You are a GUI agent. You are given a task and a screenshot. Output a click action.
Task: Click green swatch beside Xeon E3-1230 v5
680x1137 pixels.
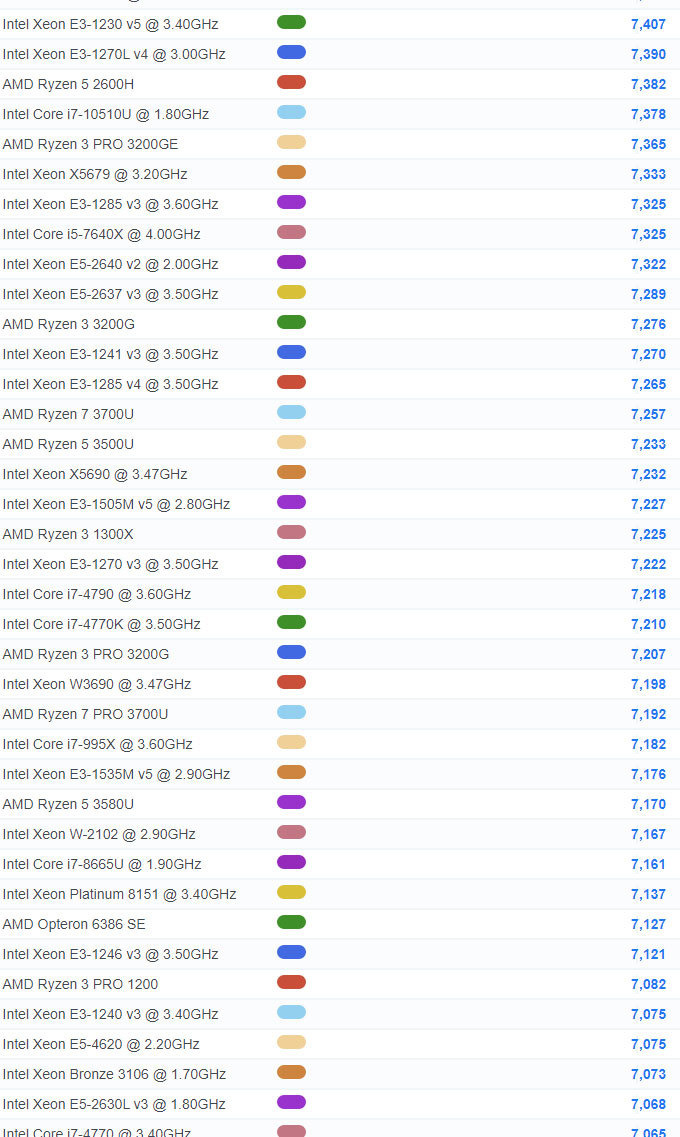click(291, 22)
